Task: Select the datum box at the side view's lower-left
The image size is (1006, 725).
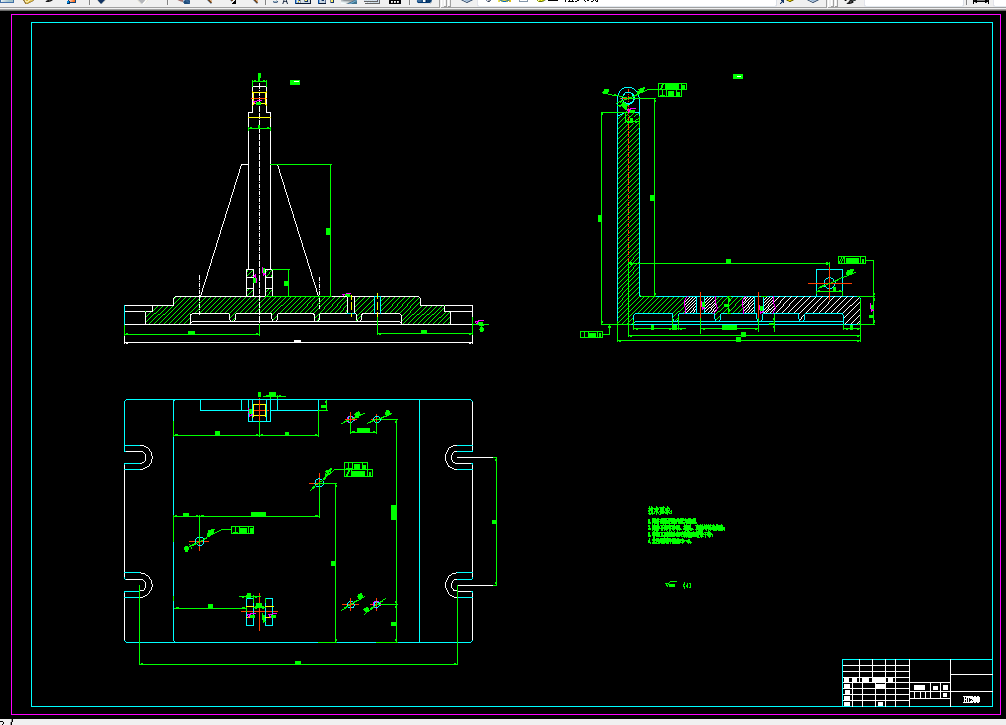Action: (592, 334)
